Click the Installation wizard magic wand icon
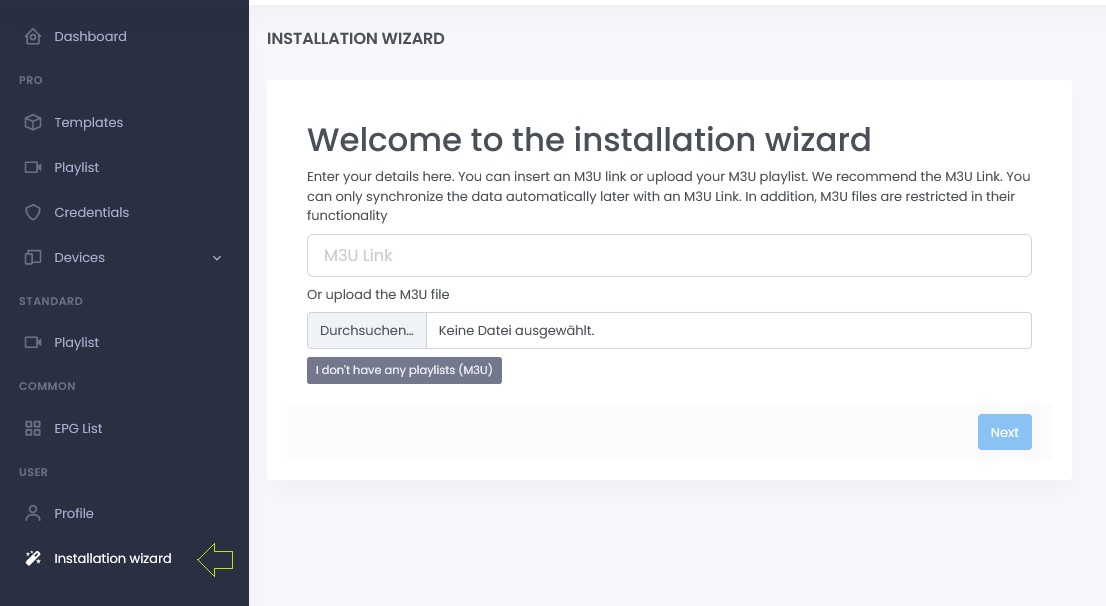 tap(33, 559)
